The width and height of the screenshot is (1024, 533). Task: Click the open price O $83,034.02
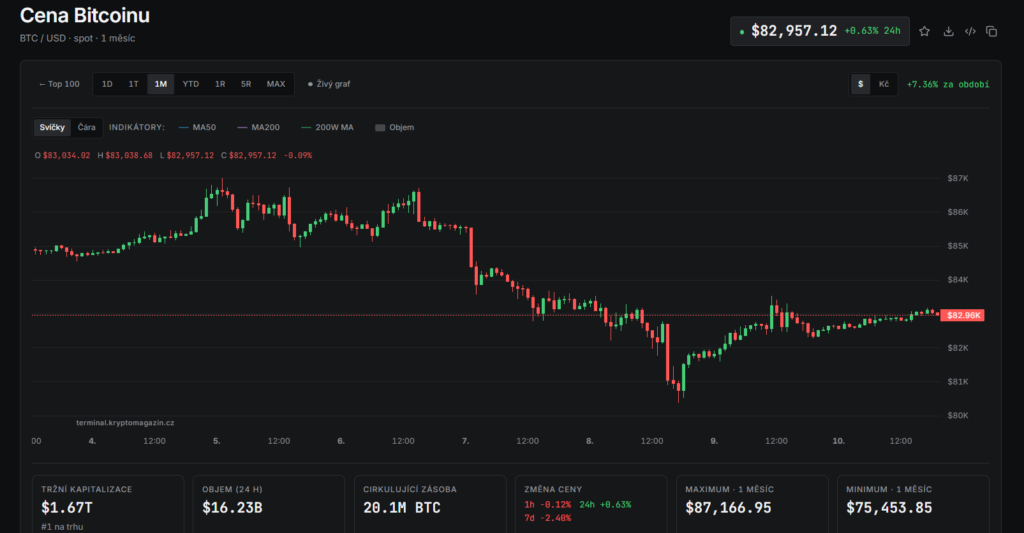pyautogui.click(x=62, y=155)
